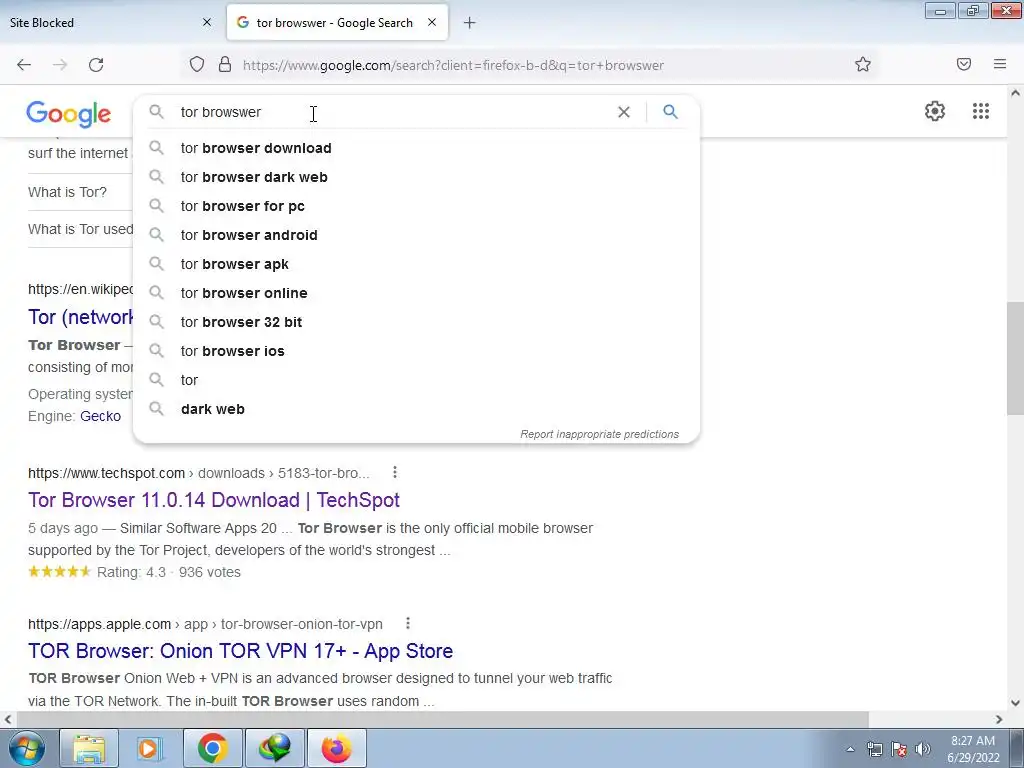This screenshot has width=1024, height=768.
Task: Choose suggestion tor browser download
Action: pos(416,148)
